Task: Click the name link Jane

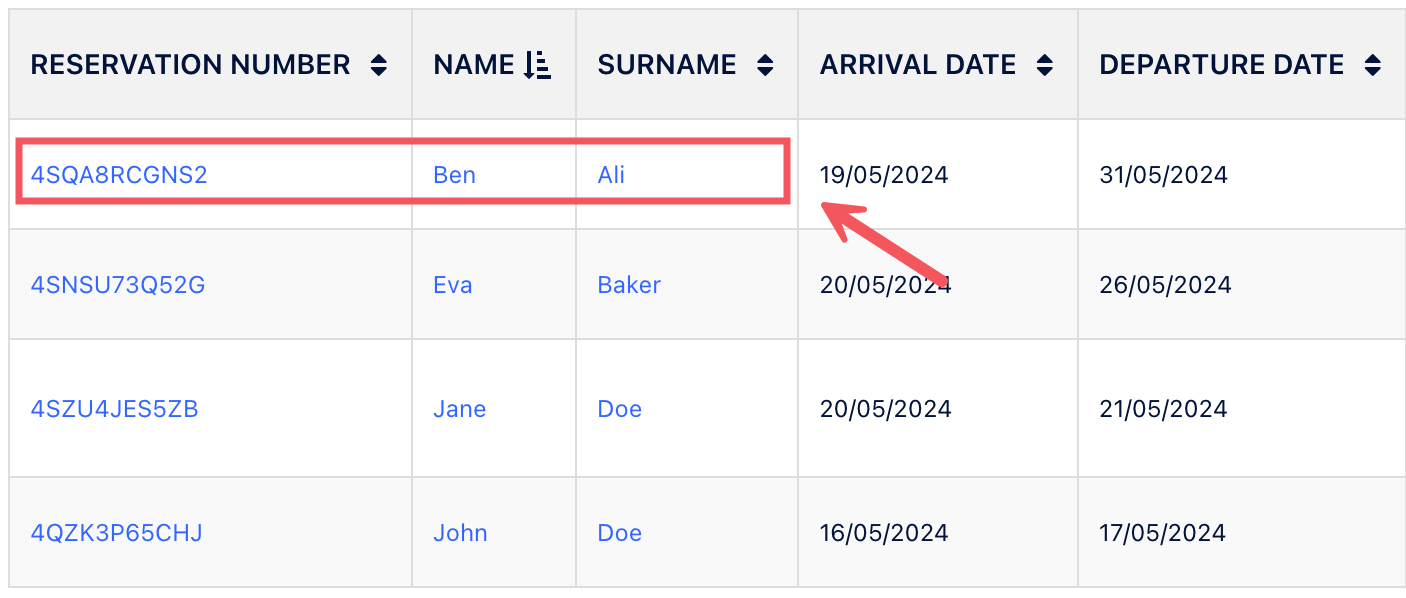Action: [460, 409]
